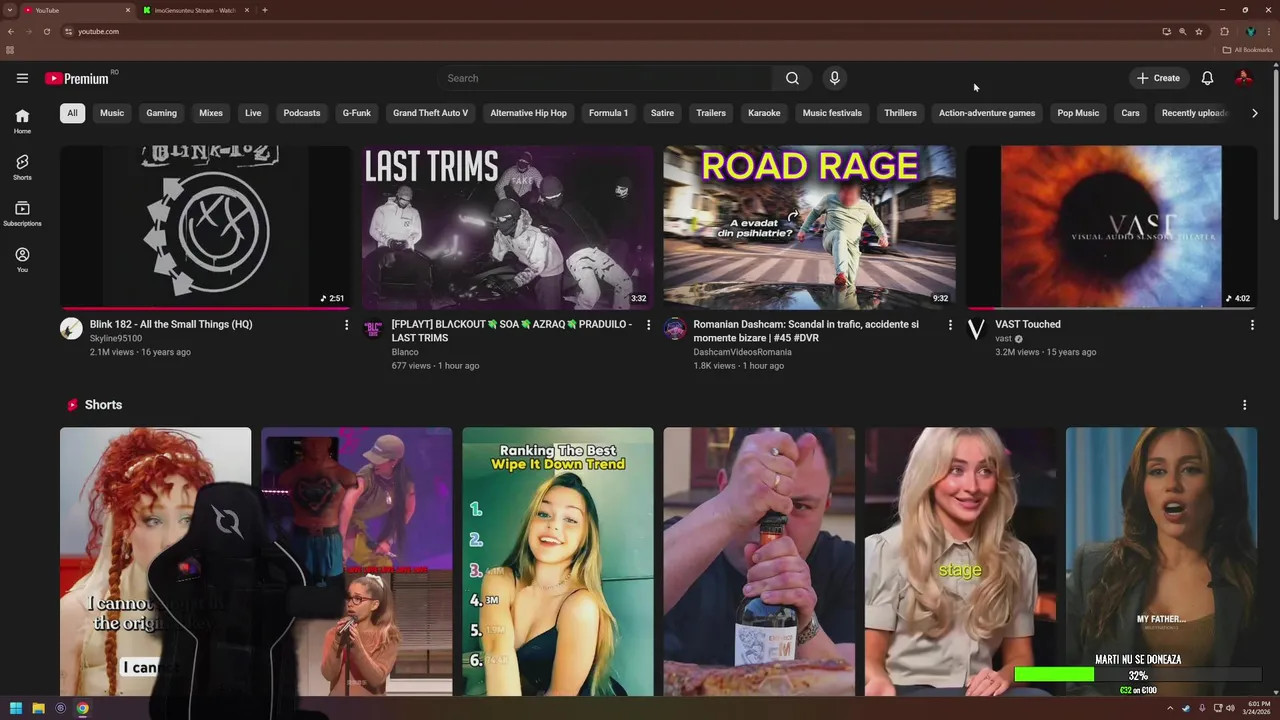Open the YouTube hamburger guide menu
1280x720 pixels.
click(x=22, y=78)
